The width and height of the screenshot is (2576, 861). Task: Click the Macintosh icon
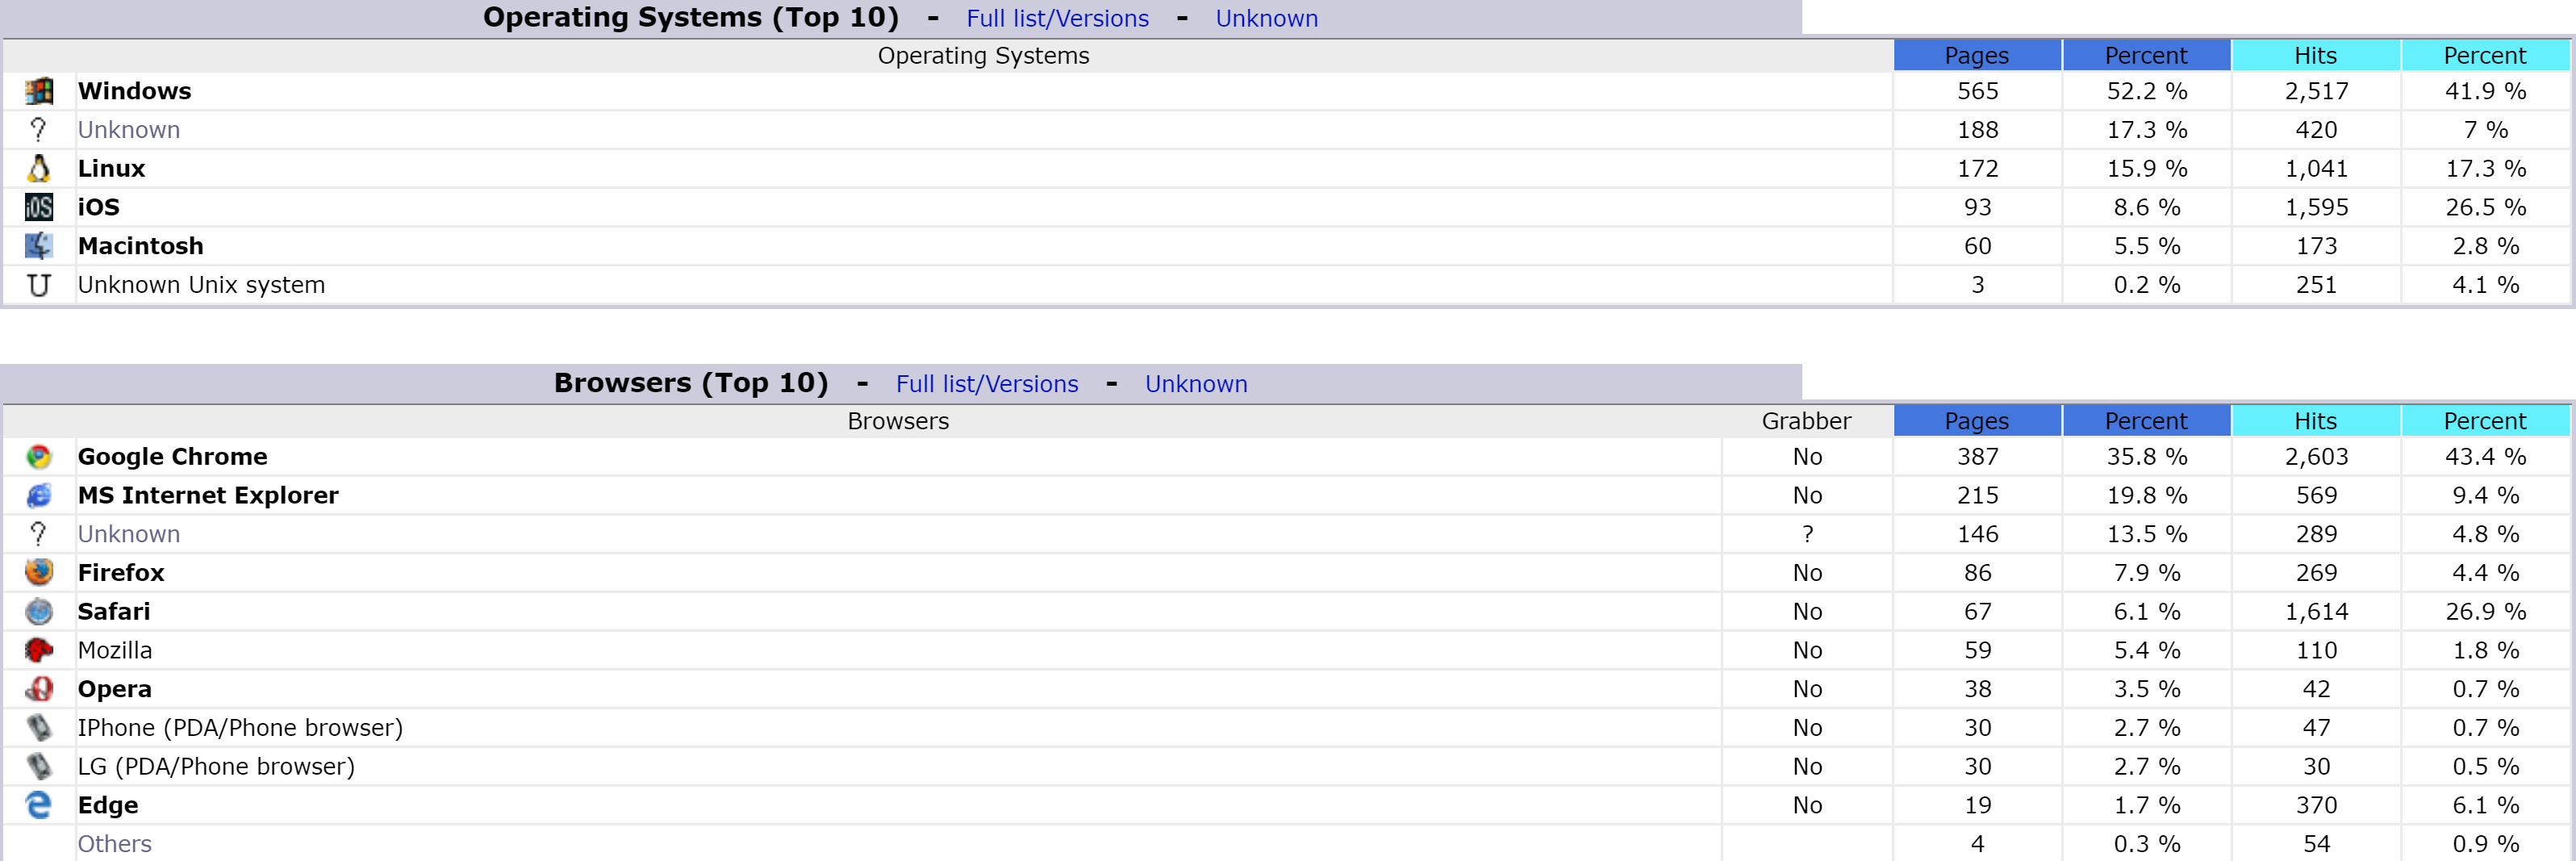(39, 246)
